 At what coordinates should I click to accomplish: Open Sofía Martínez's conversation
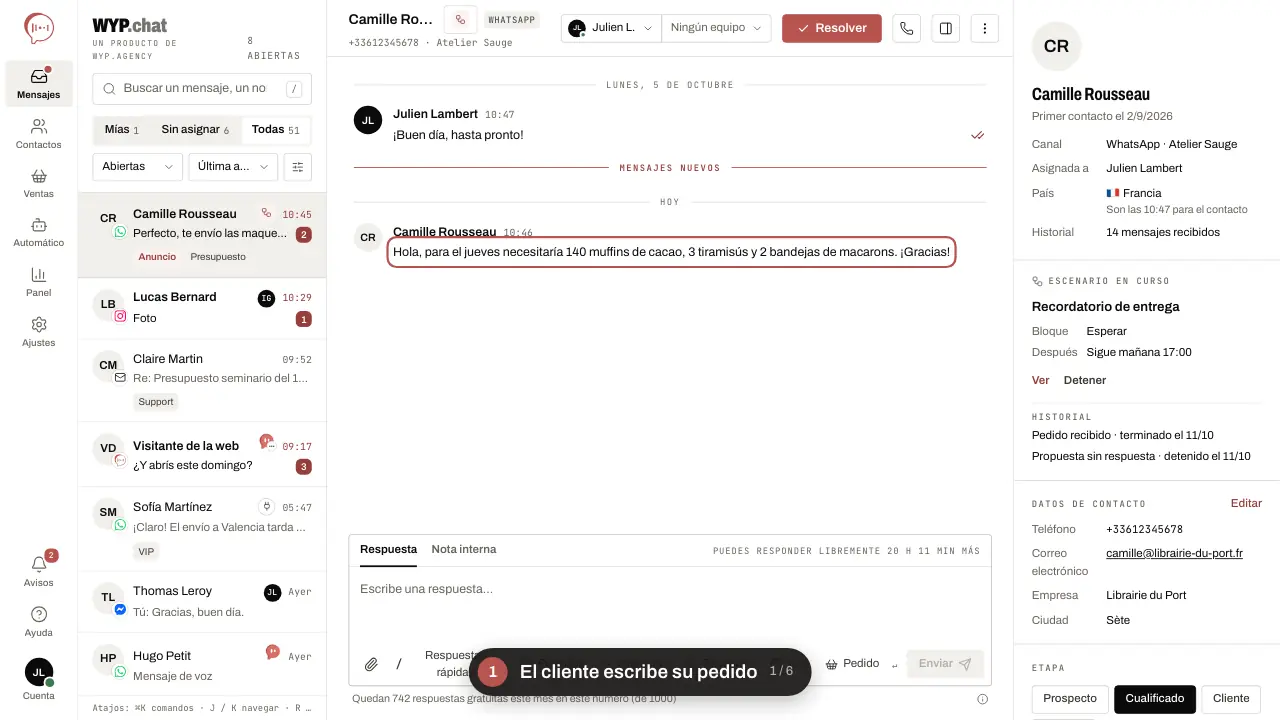[202, 530]
